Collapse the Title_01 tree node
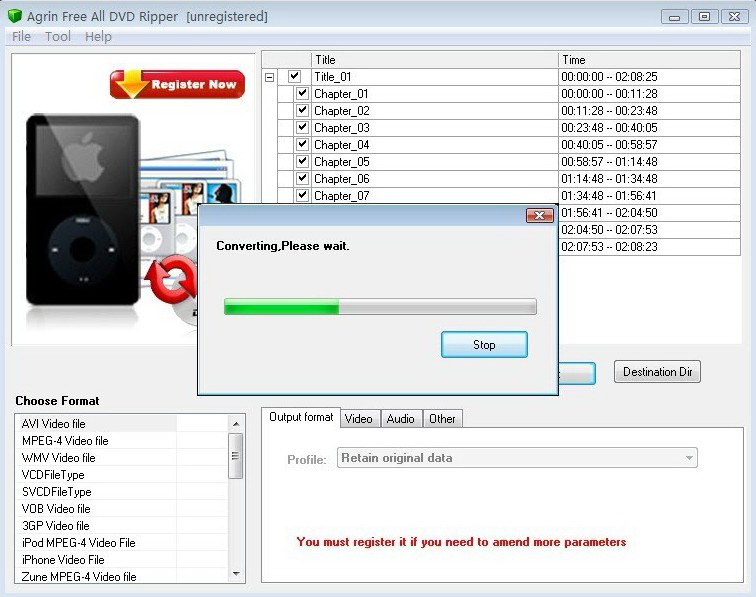This screenshot has height=597, width=756. point(270,77)
